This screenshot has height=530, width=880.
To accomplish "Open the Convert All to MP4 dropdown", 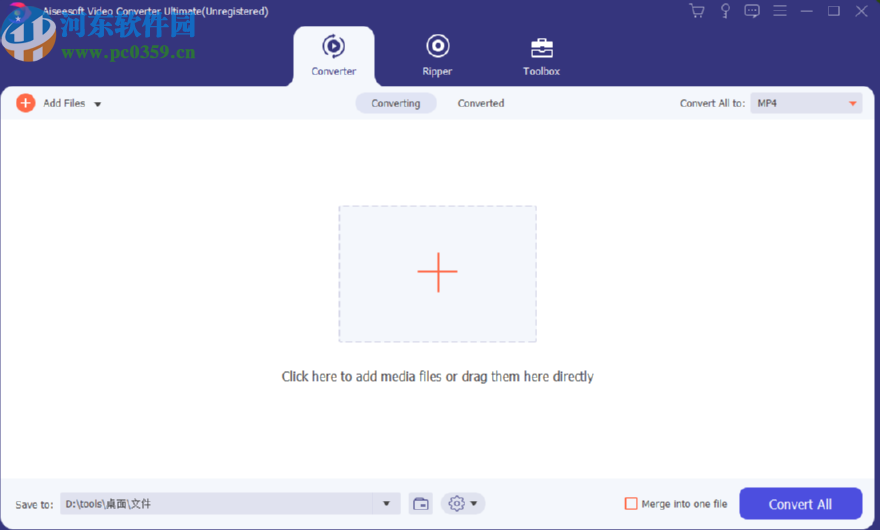I will point(806,103).
